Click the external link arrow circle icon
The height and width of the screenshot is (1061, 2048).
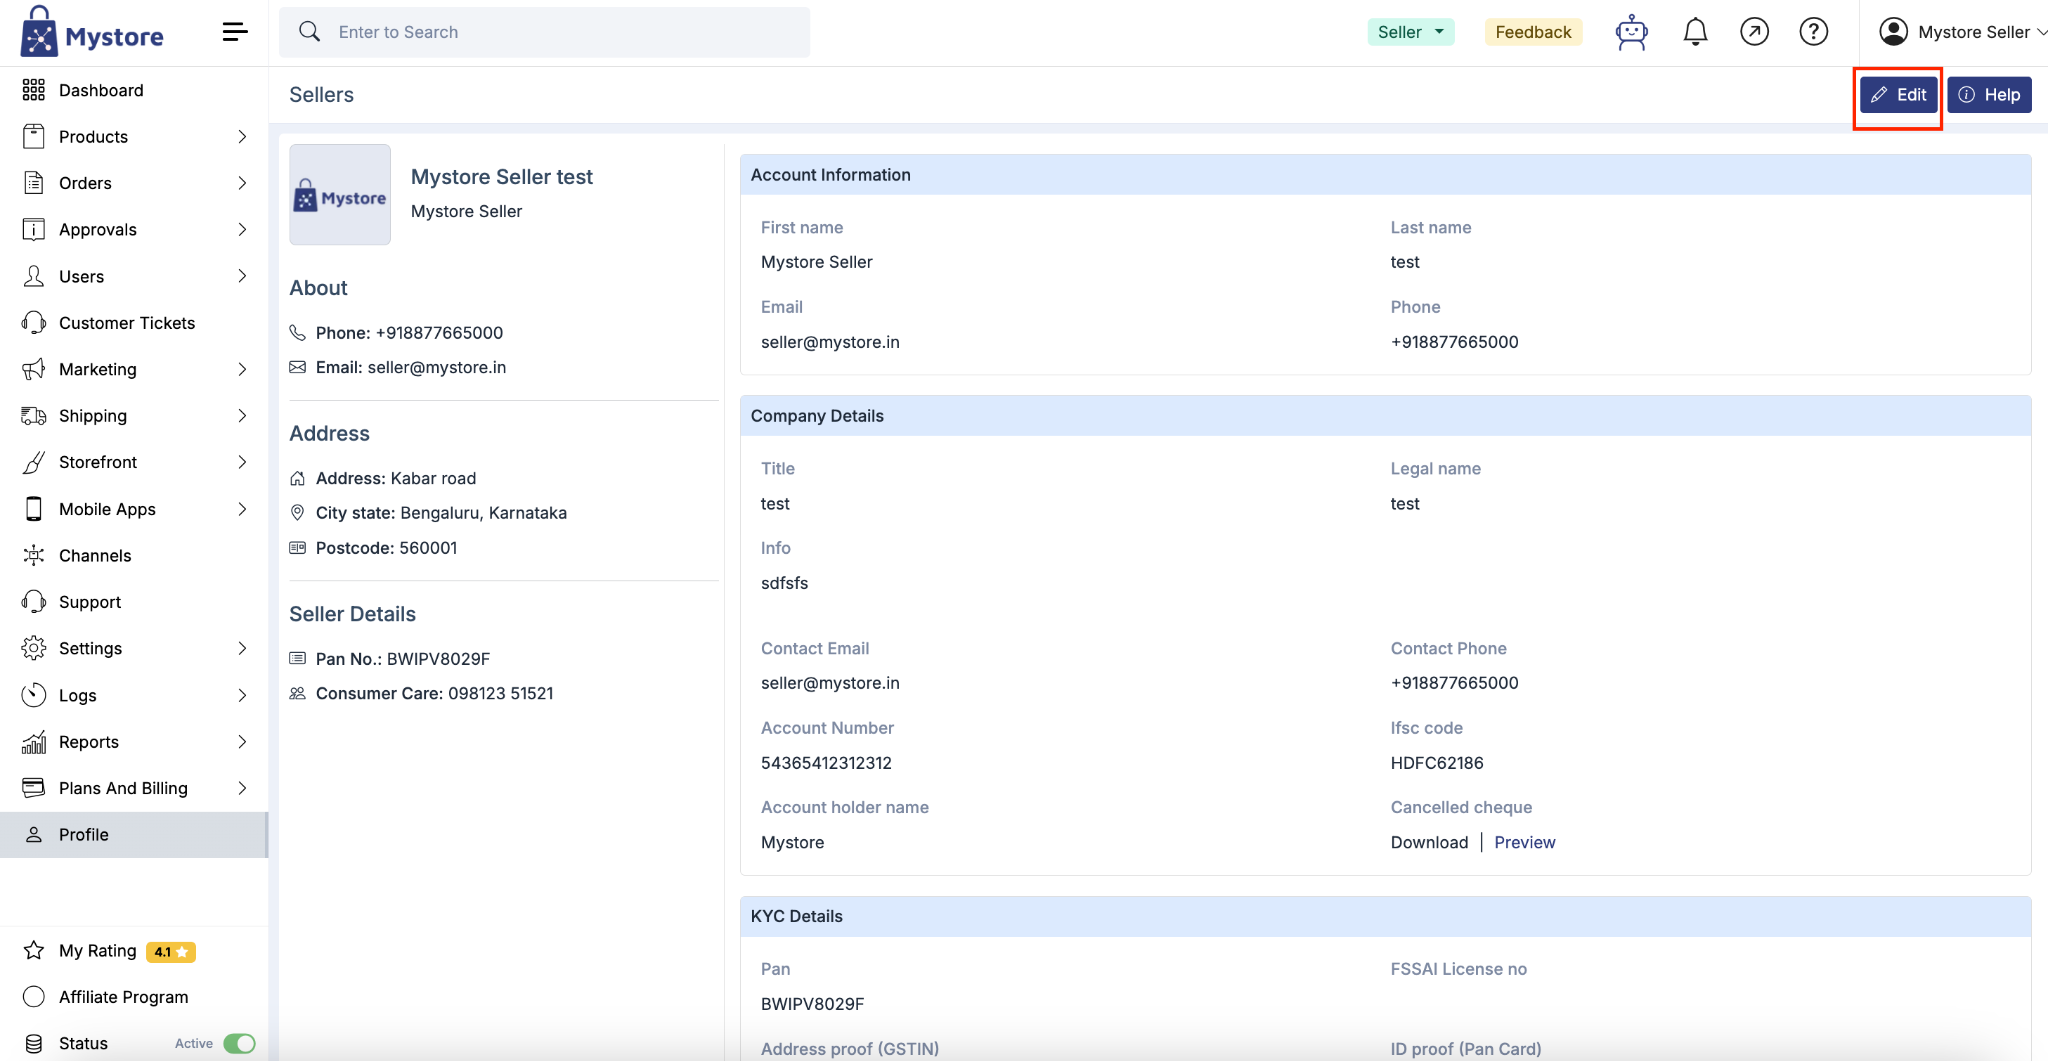[1754, 32]
